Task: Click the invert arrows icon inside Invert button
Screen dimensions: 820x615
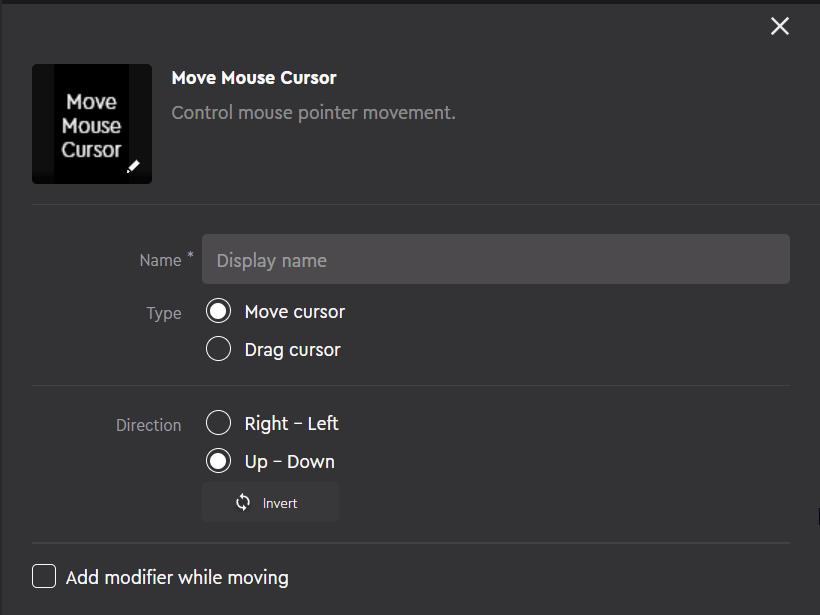Action: 243,502
